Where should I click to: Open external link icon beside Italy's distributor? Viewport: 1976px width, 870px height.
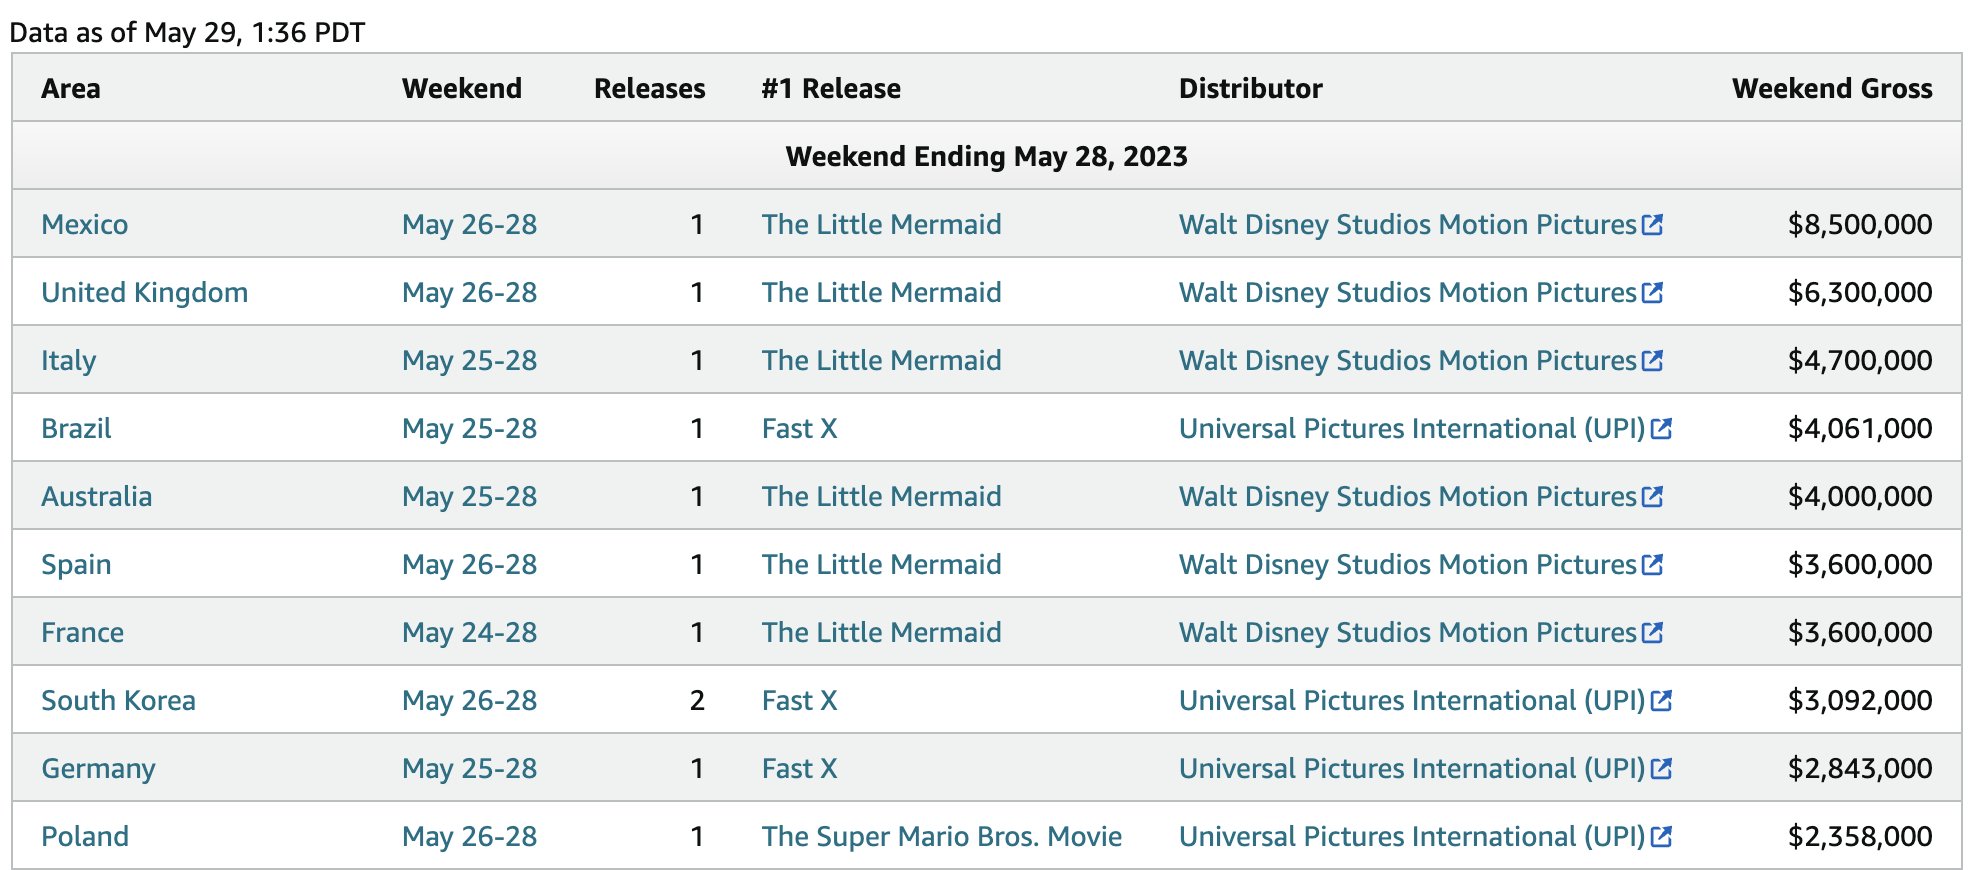[x=1652, y=361]
